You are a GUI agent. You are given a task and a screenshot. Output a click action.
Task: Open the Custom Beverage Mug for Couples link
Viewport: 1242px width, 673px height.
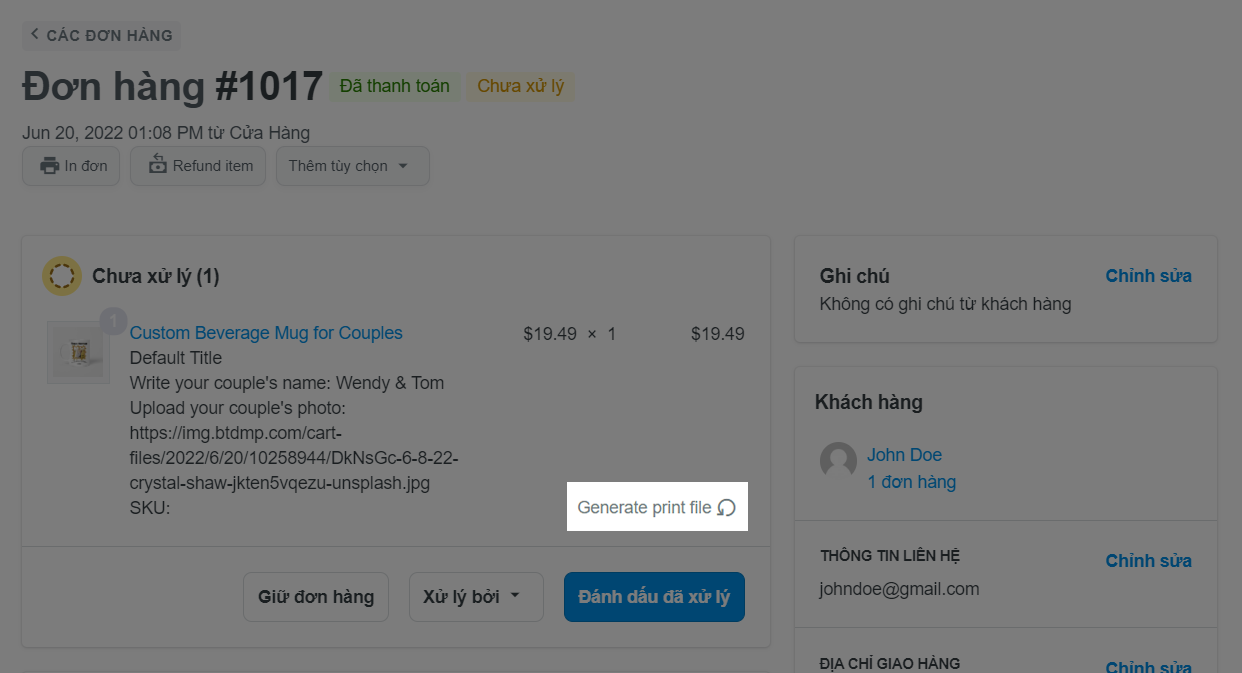pyautogui.click(x=266, y=333)
